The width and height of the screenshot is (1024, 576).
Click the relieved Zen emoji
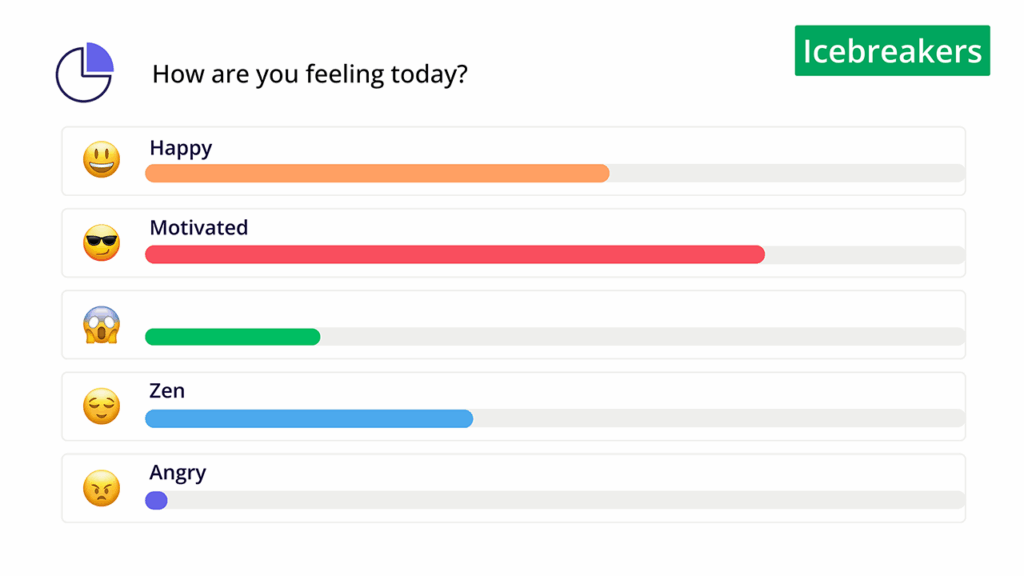[x=101, y=406]
